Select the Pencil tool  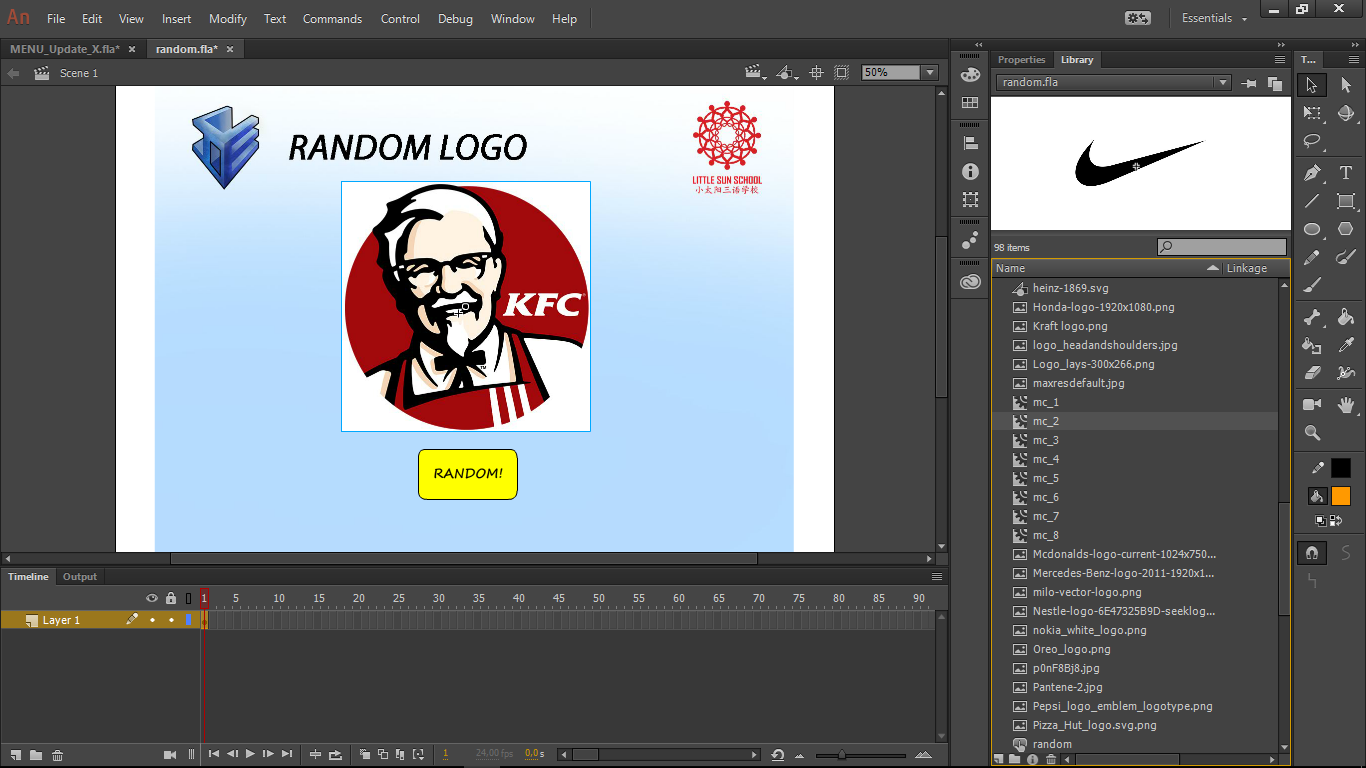pos(1312,258)
